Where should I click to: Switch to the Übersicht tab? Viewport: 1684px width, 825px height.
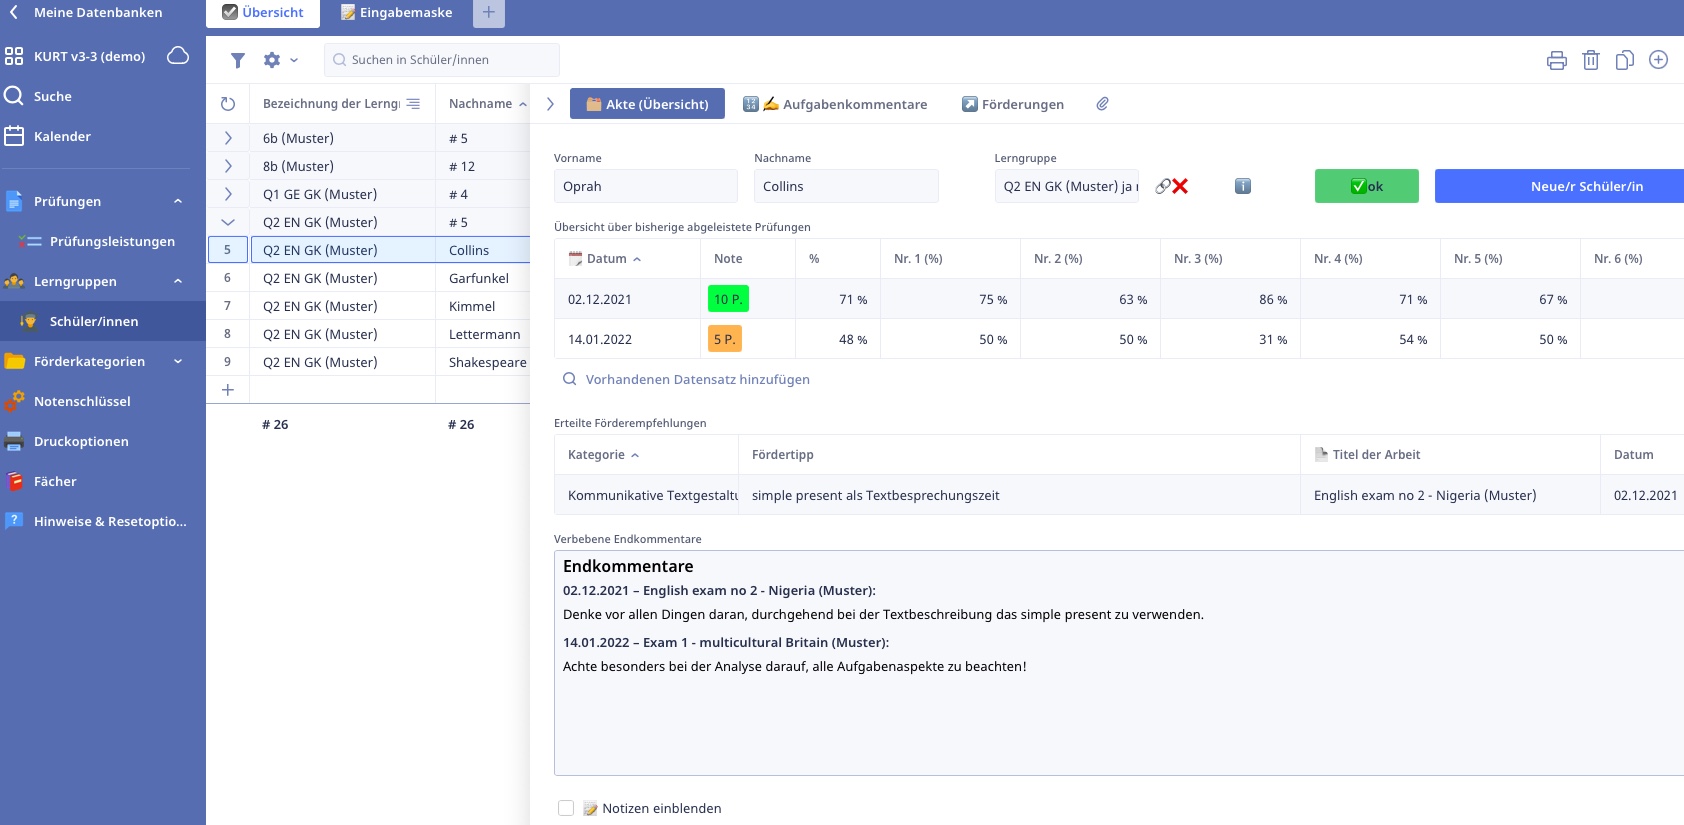(x=263, y=13)
